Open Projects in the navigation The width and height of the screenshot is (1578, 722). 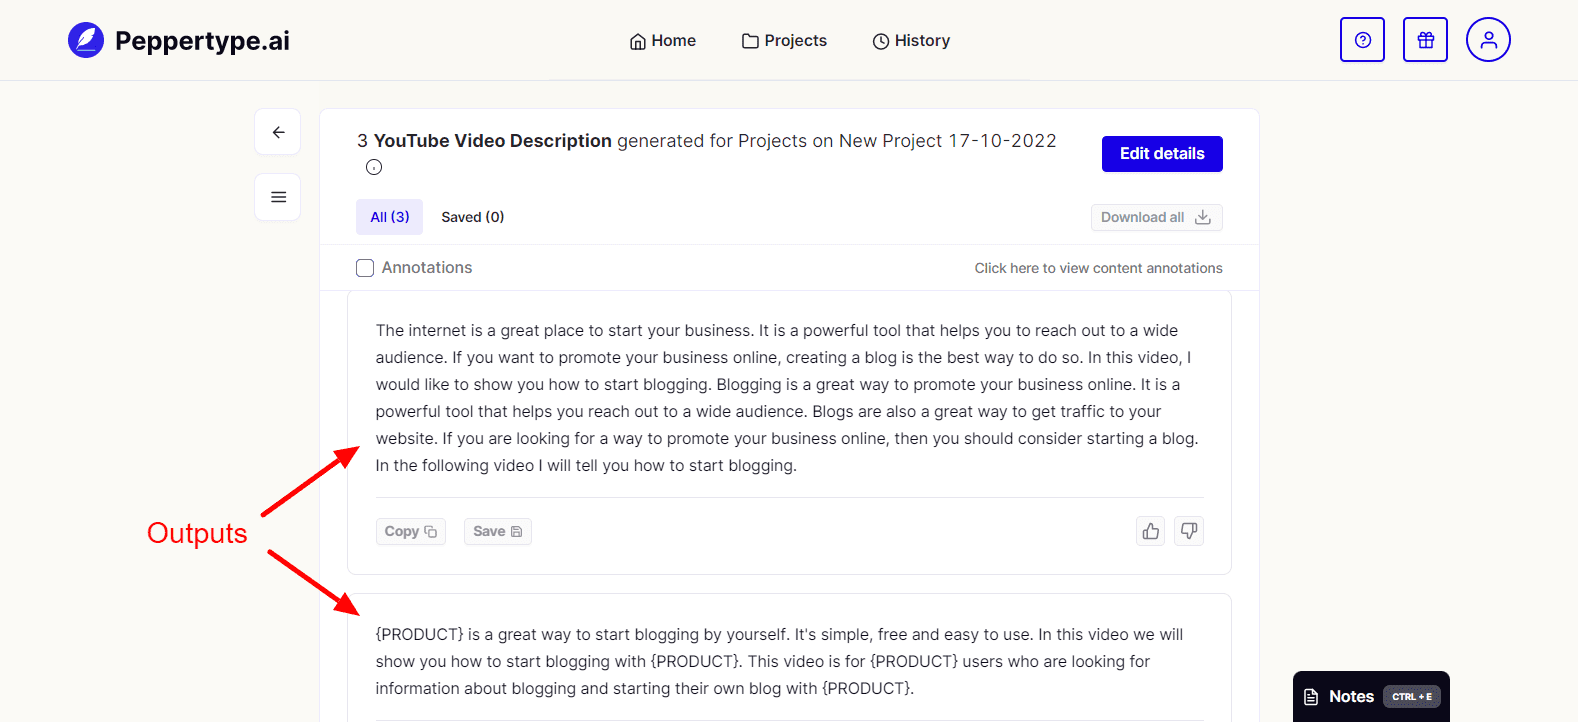tap(784, 41)
